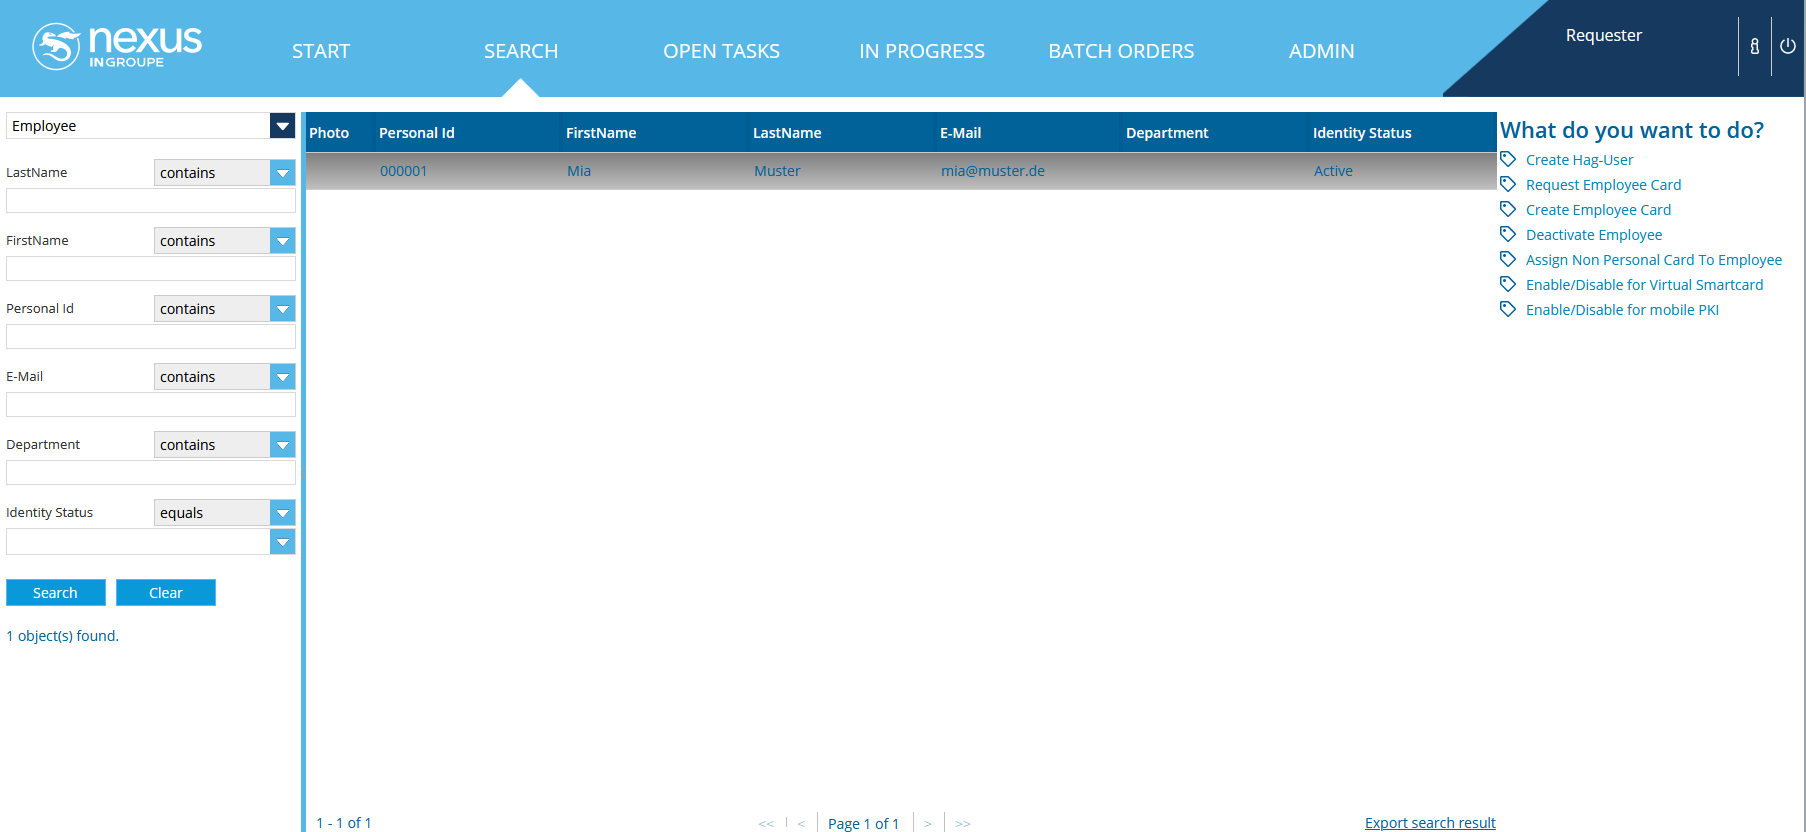Click the Nexus InGroupe logo
The image size is (1806, 832).
(x=117, y=47)
